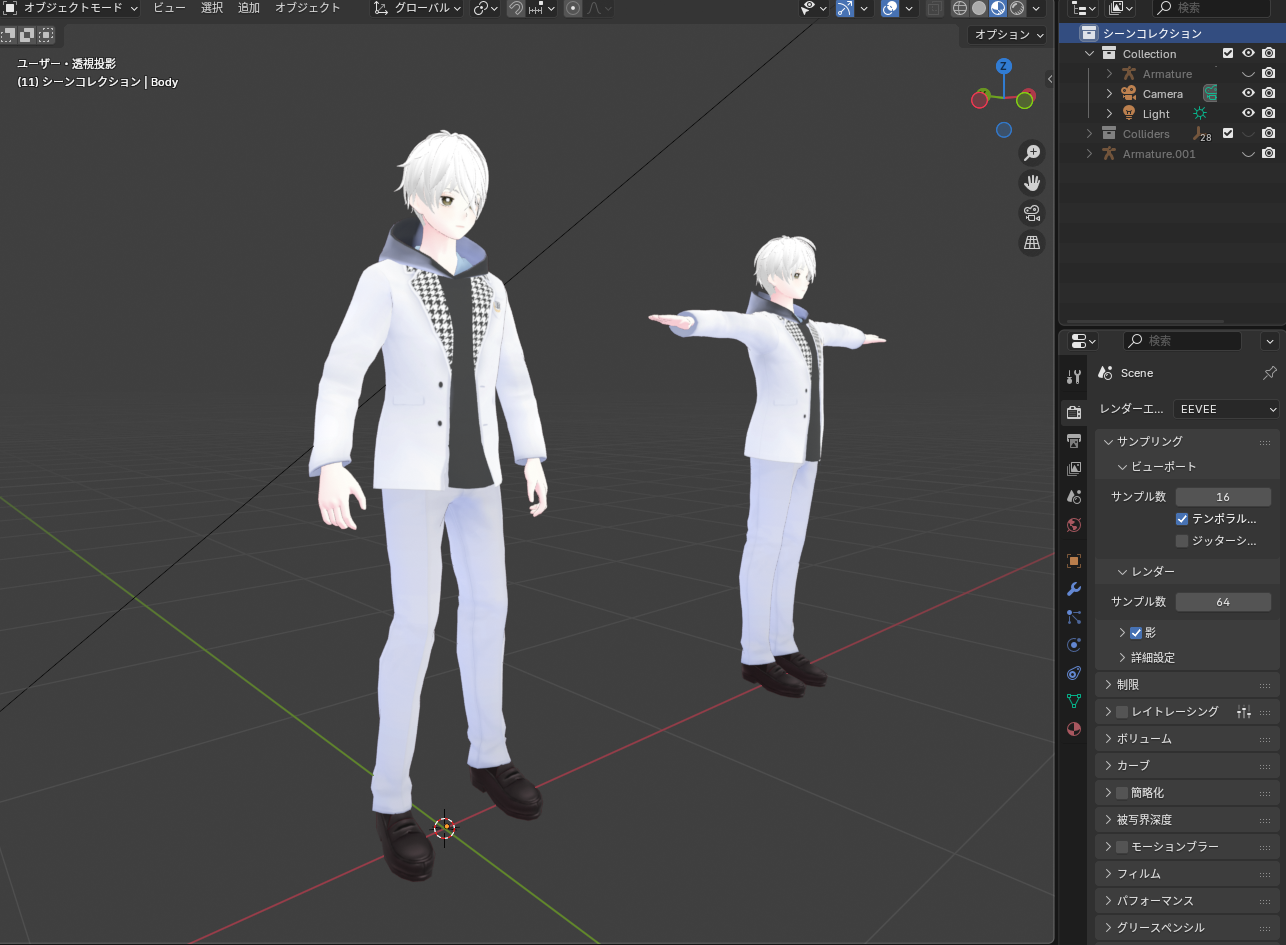Open the Output properties tab

[x=1074, y=440]
